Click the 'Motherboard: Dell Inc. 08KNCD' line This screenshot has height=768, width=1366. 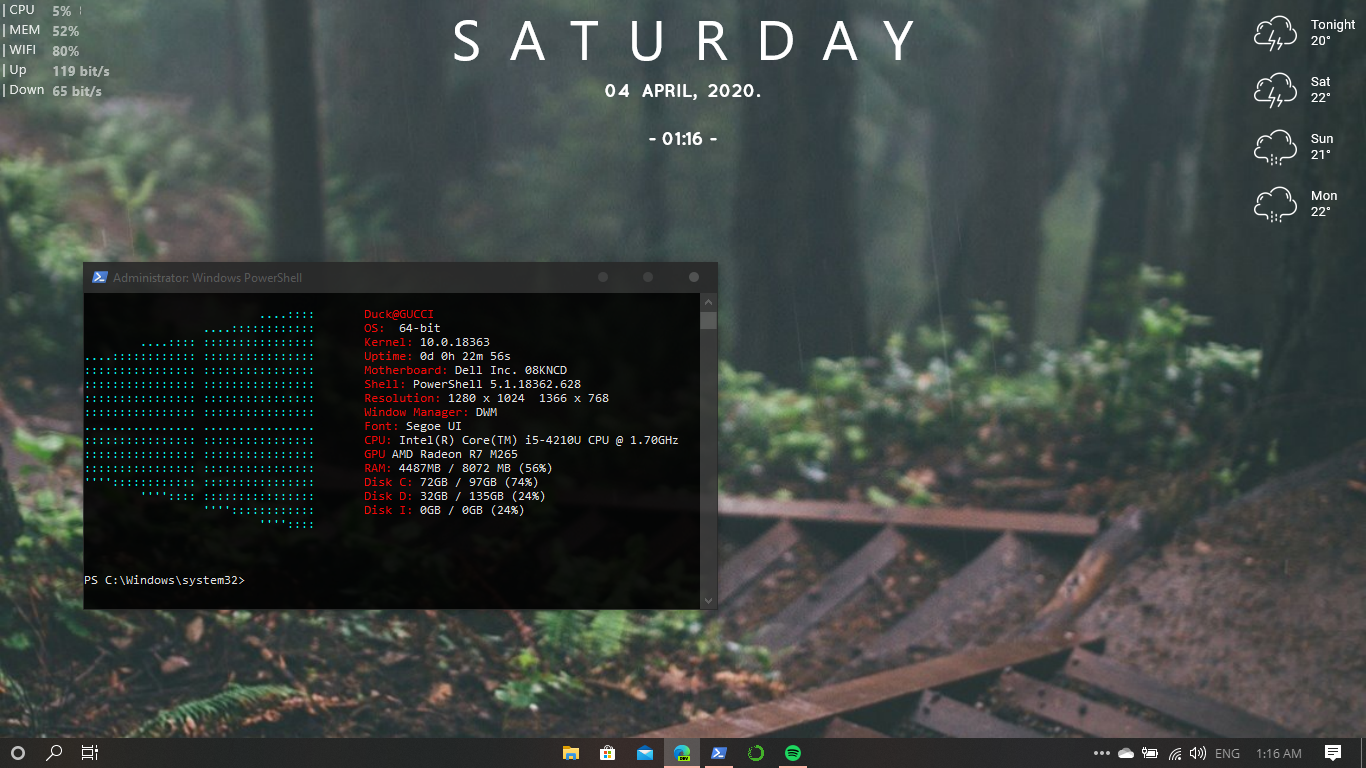pos(465,370)
